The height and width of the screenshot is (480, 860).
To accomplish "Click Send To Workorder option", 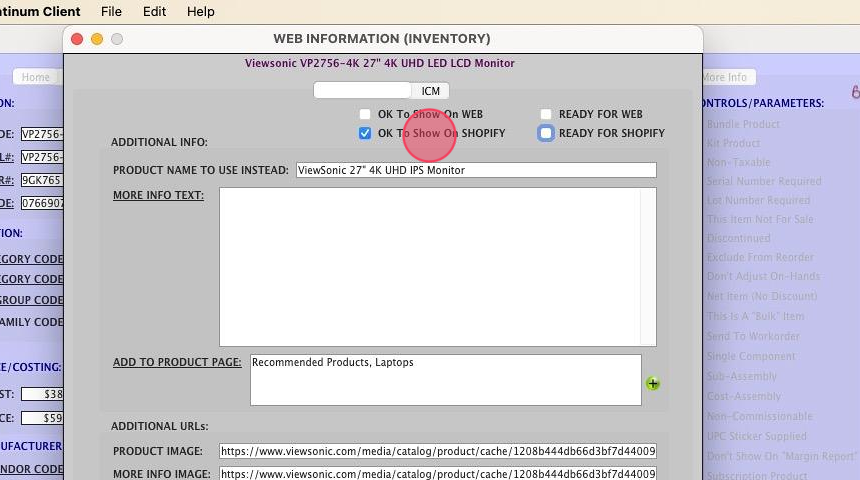I will (753, 336).
